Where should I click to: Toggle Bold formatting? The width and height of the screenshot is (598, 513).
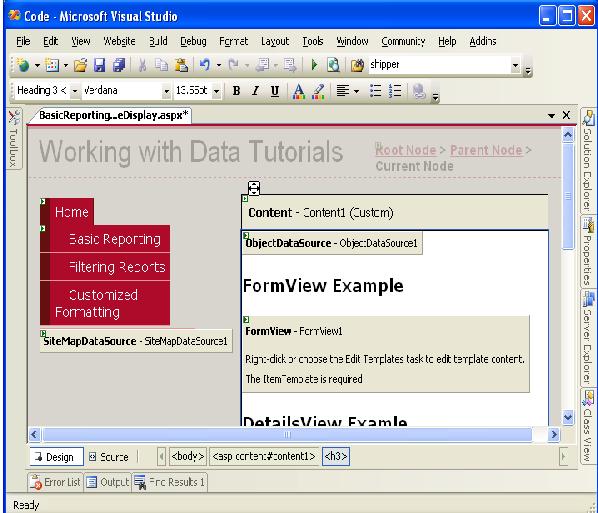[x=236, y=91]
